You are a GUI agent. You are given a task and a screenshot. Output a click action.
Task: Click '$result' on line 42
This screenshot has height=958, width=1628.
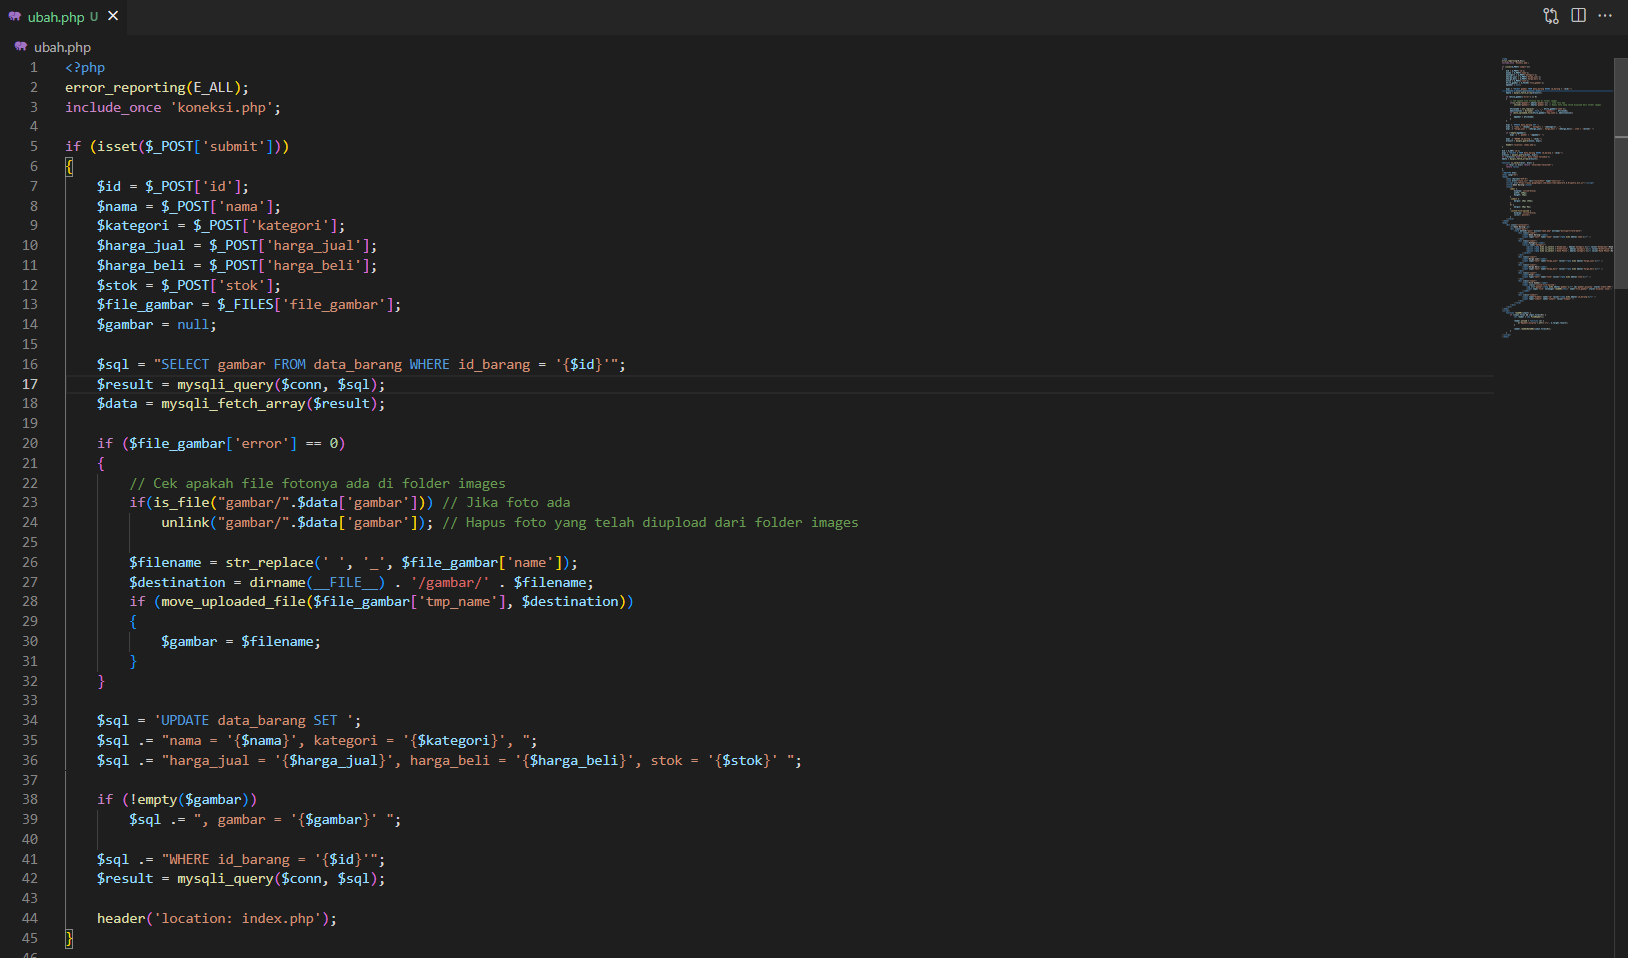tap(125, 879)
